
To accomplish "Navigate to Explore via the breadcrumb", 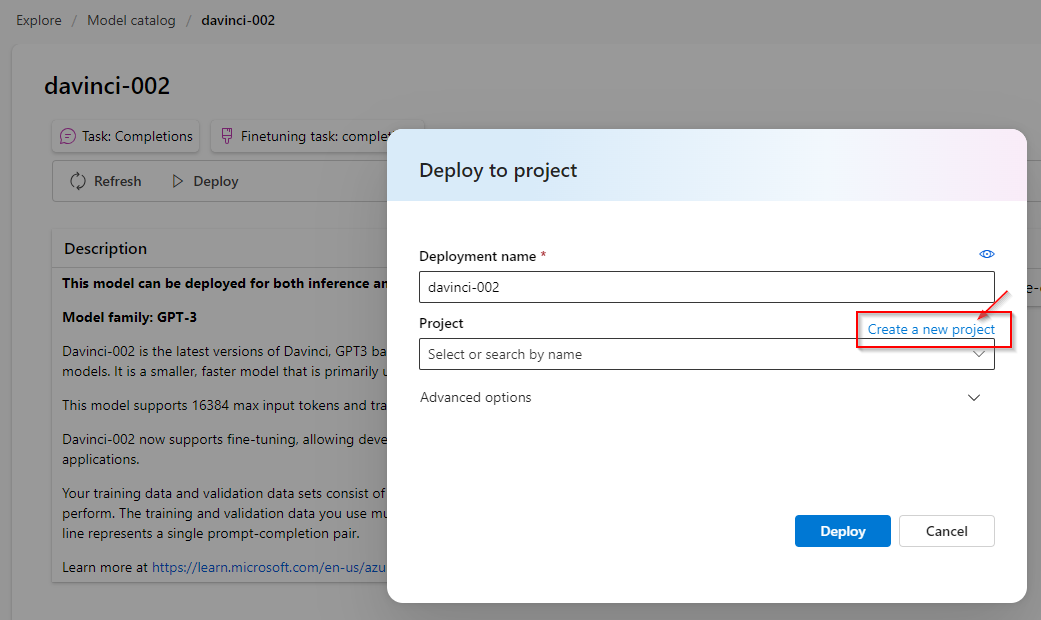I will [x=38, y=19].
